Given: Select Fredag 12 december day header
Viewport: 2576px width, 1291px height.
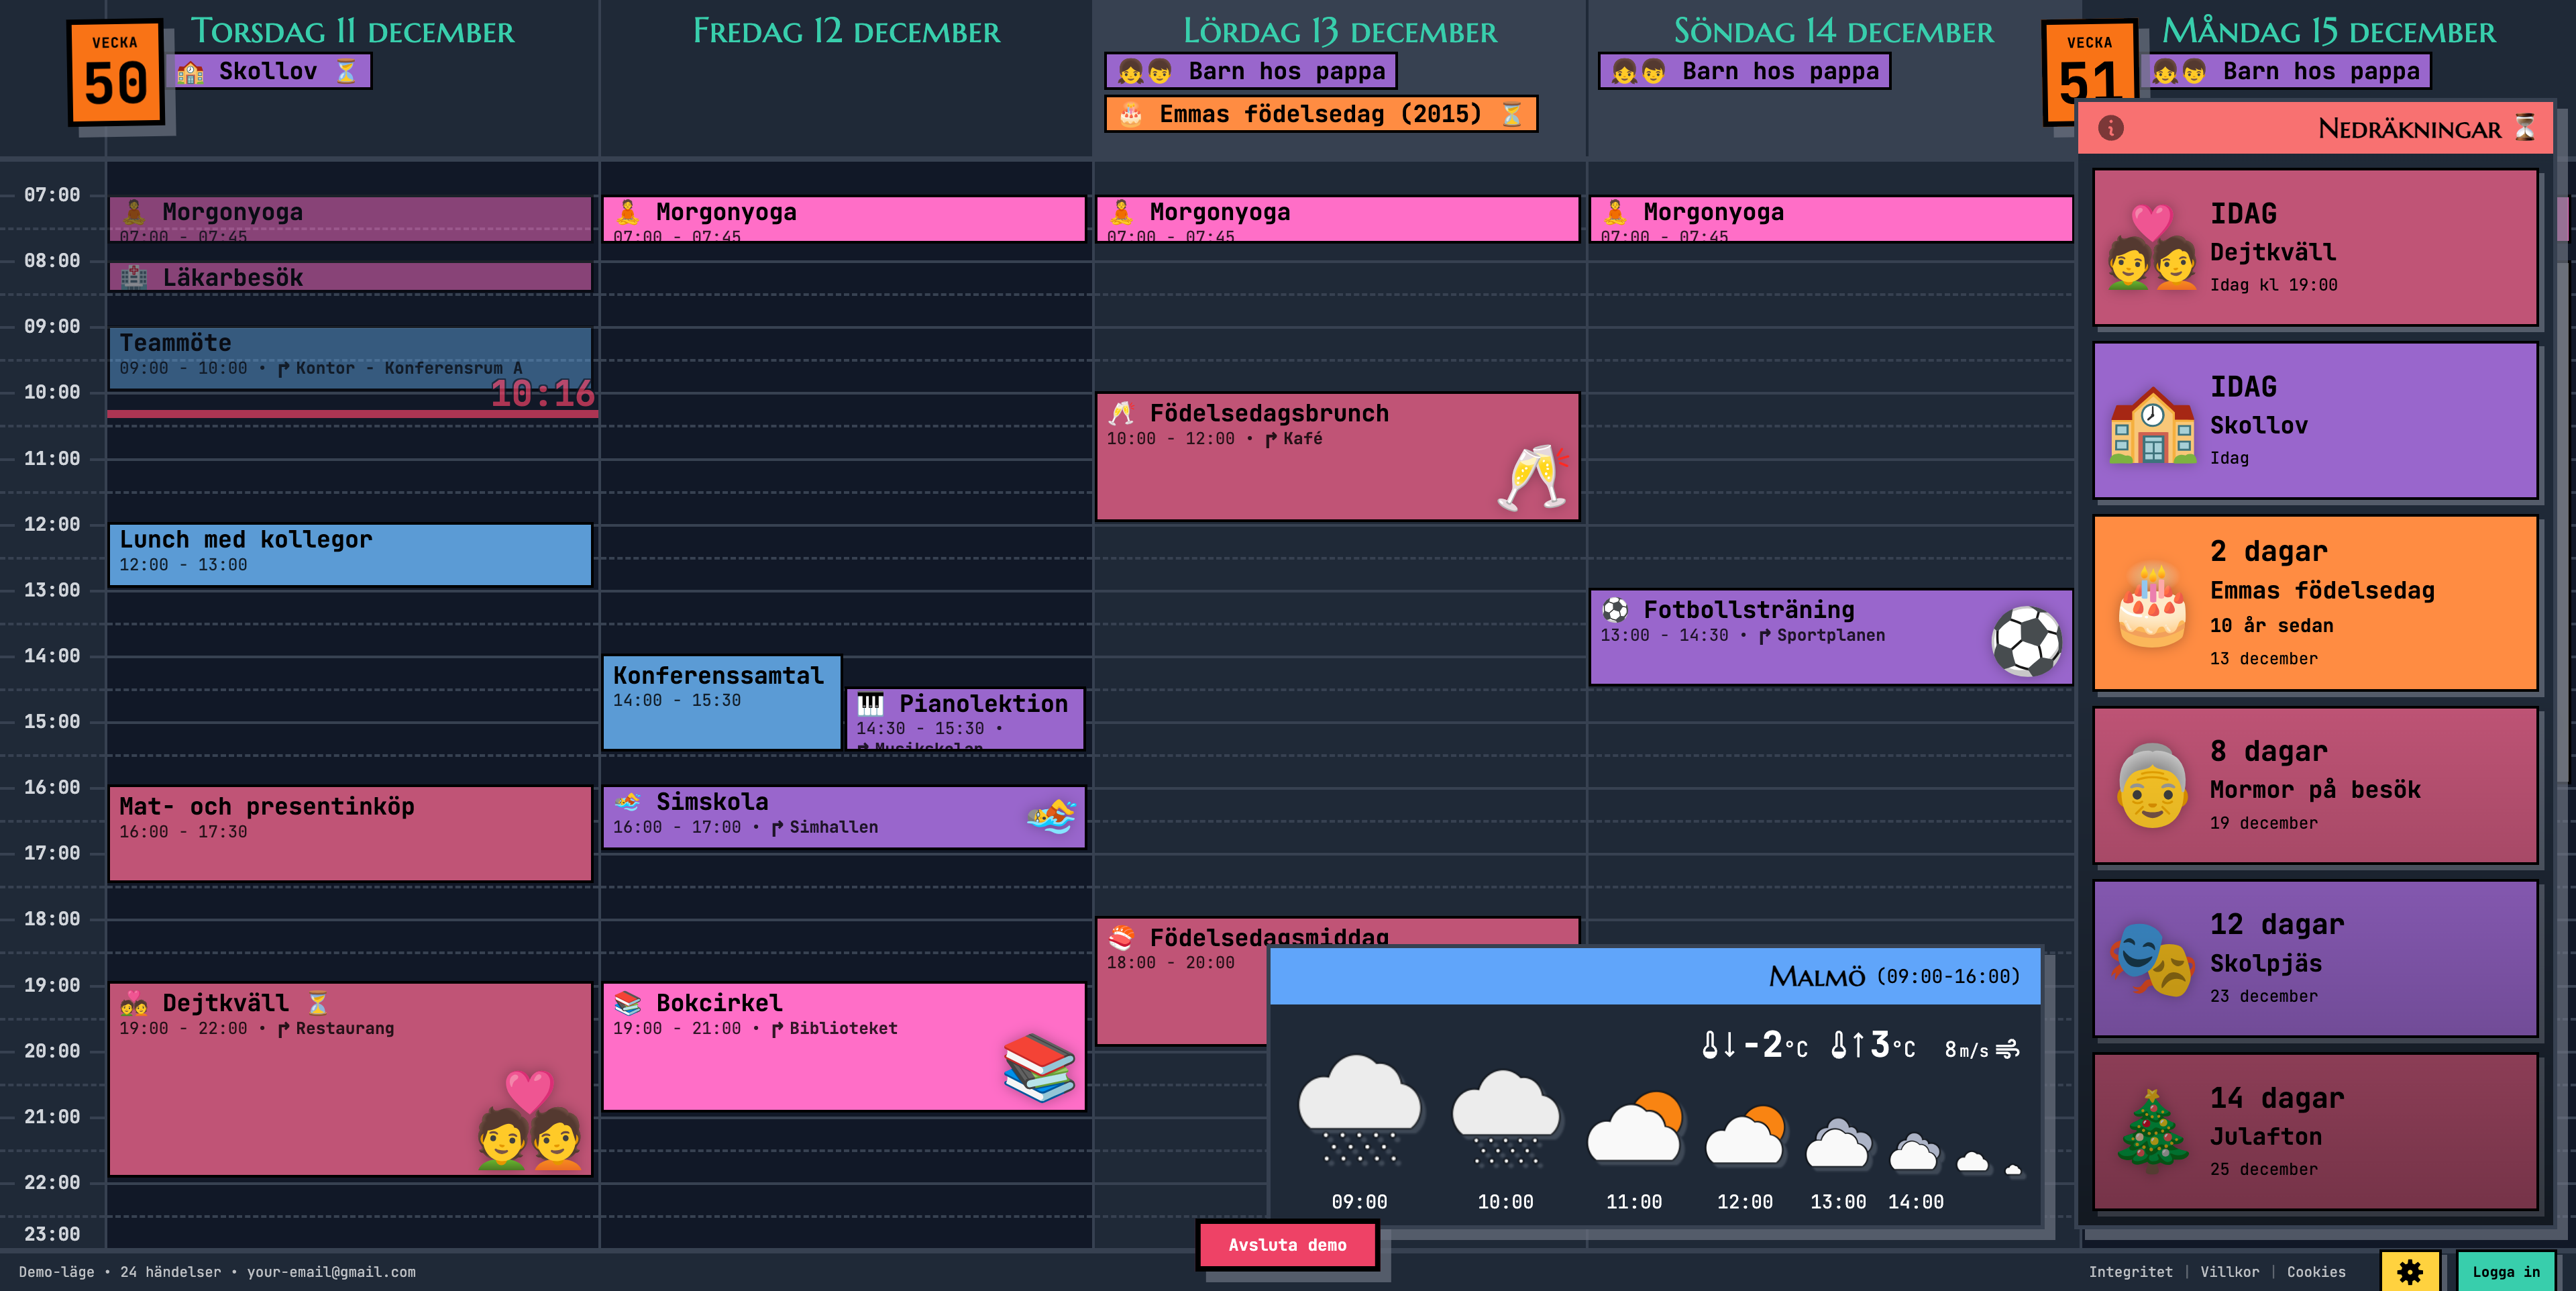Looking at the screenshot, I should 846,31.
